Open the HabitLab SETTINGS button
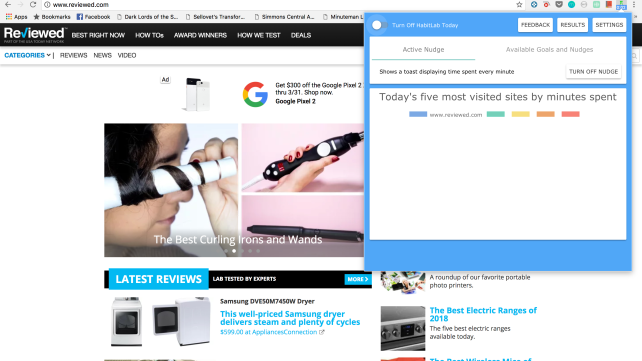Image resolution: width=642 pixels, height=361 pixels. click(x=609, y=25)
